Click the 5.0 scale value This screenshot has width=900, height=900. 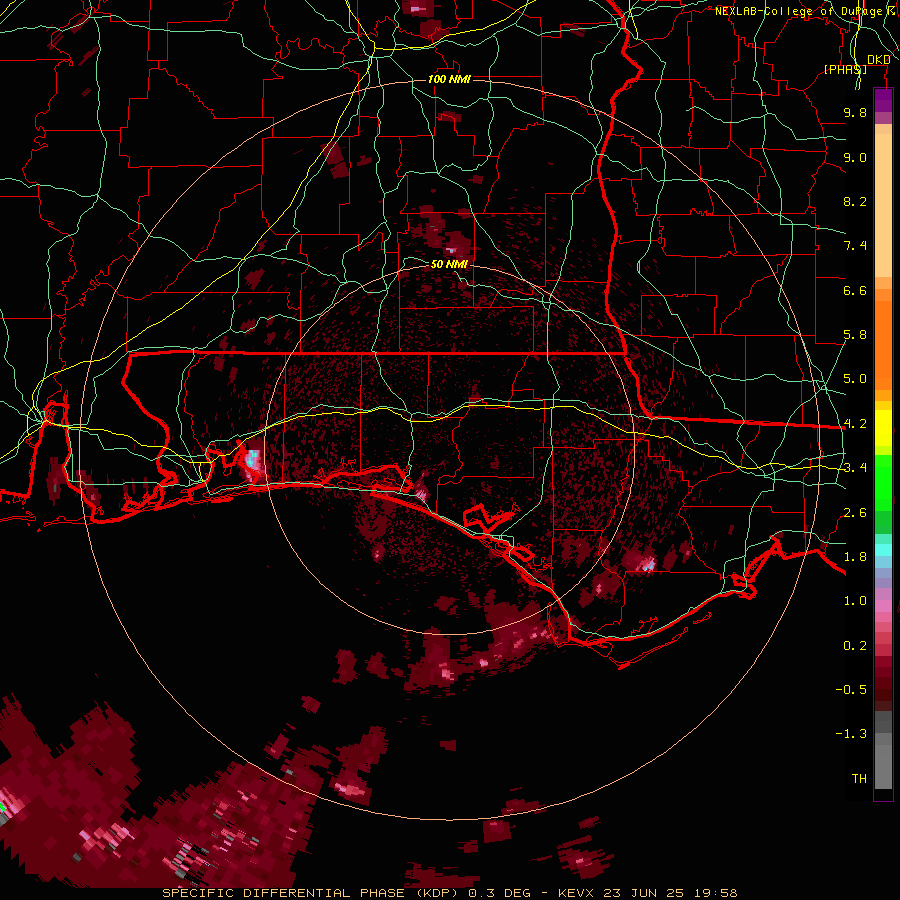[x=855, y=379]
